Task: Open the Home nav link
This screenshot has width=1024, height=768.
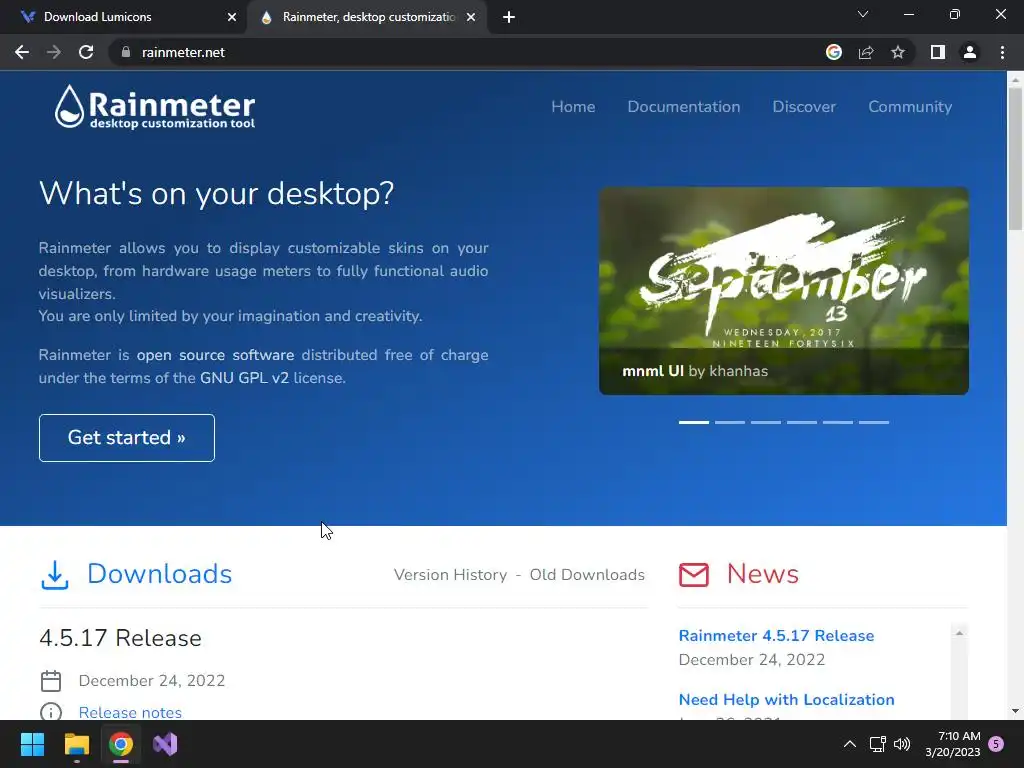Action: pos(573,107)
